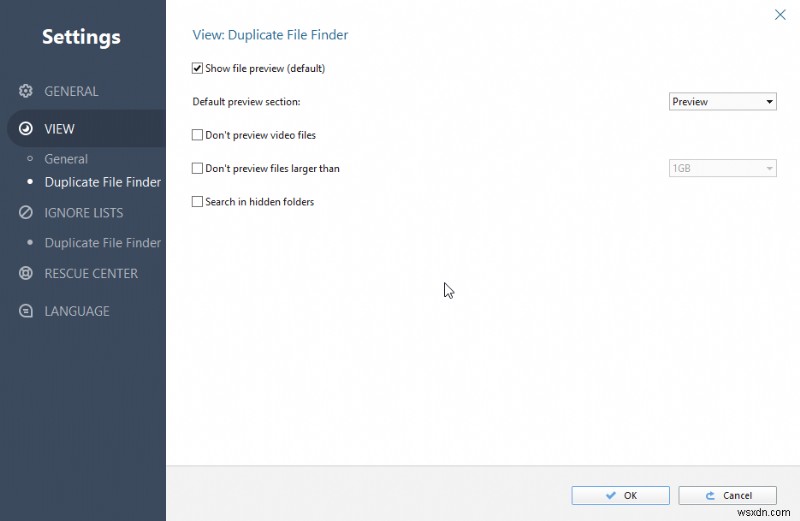Enable Don't preview video files
The image size is (800, 521).
[x=197, y=135]
